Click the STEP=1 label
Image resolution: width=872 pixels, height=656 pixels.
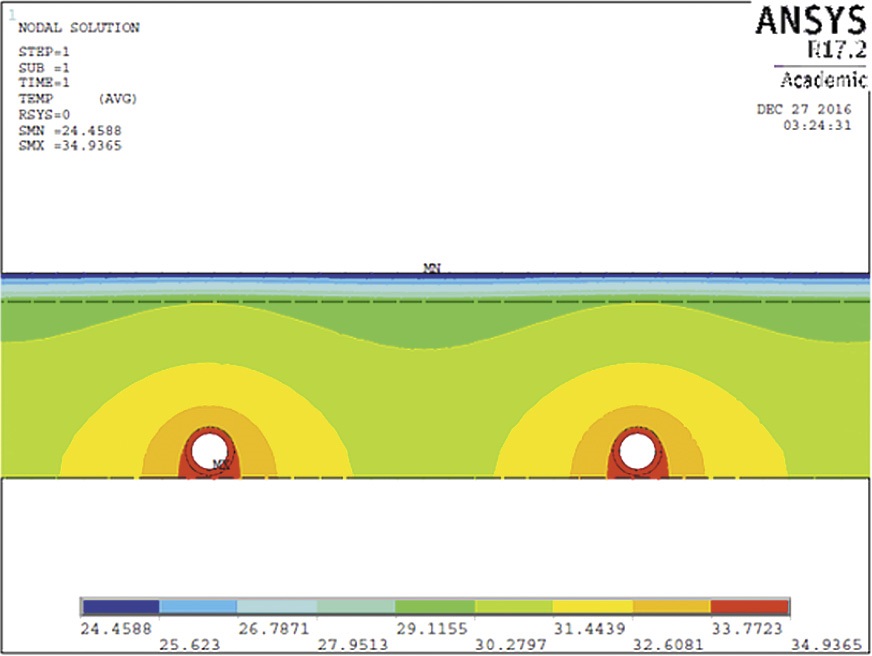point(44,52)
